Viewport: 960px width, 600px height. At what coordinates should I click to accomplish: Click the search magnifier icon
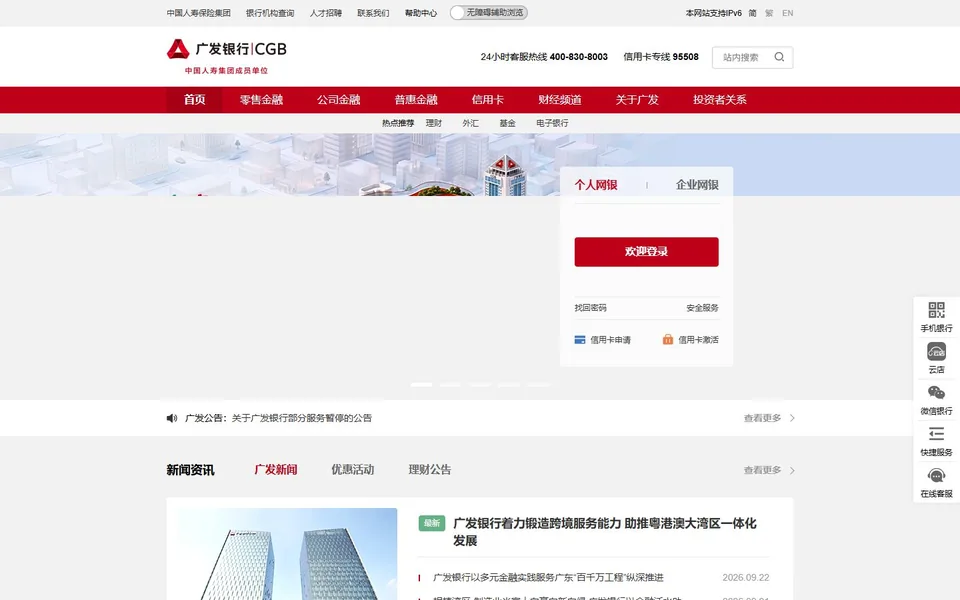click(779, 57)
